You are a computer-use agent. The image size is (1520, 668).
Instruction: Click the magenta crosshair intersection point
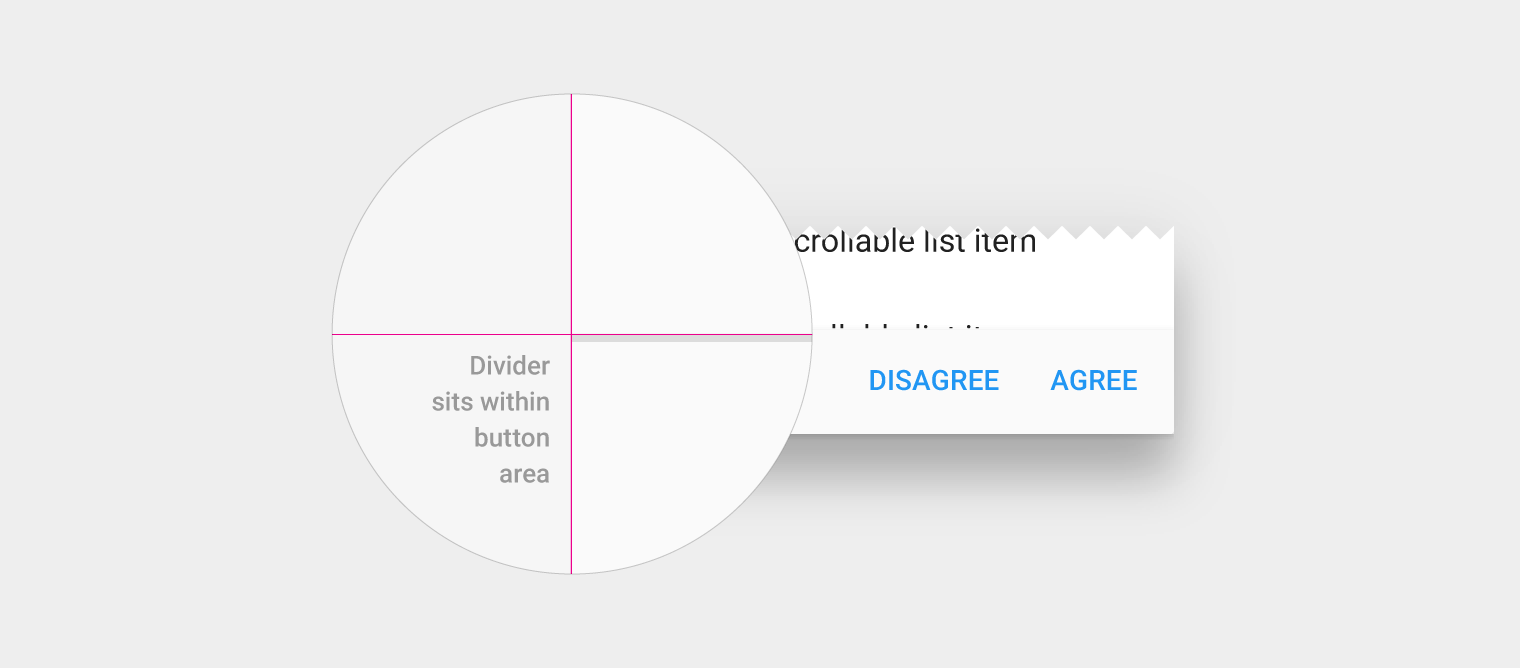571,334
